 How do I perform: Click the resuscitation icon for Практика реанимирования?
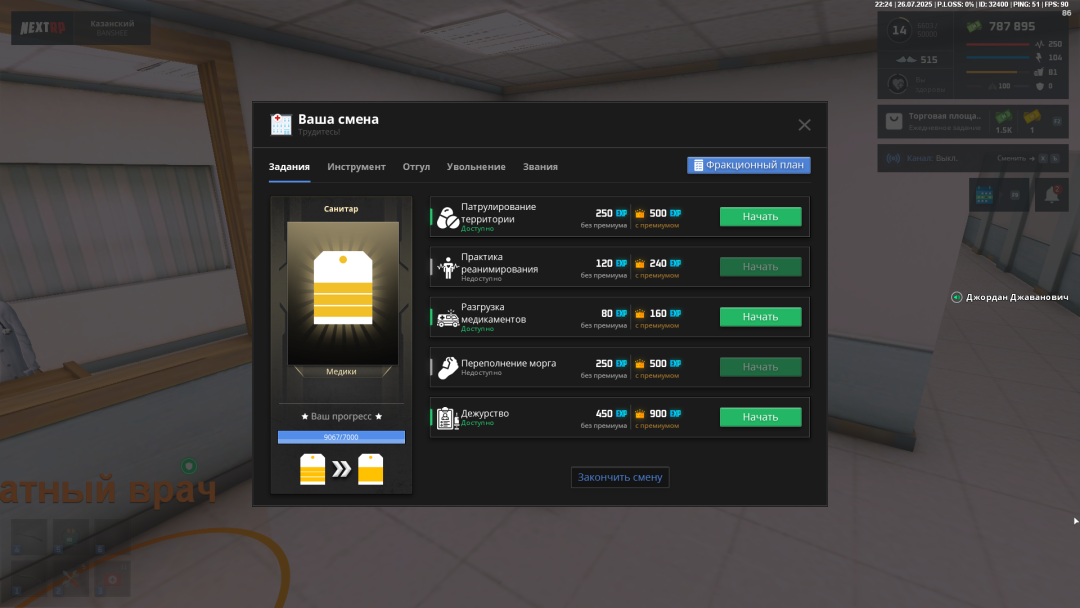(448, 267)
